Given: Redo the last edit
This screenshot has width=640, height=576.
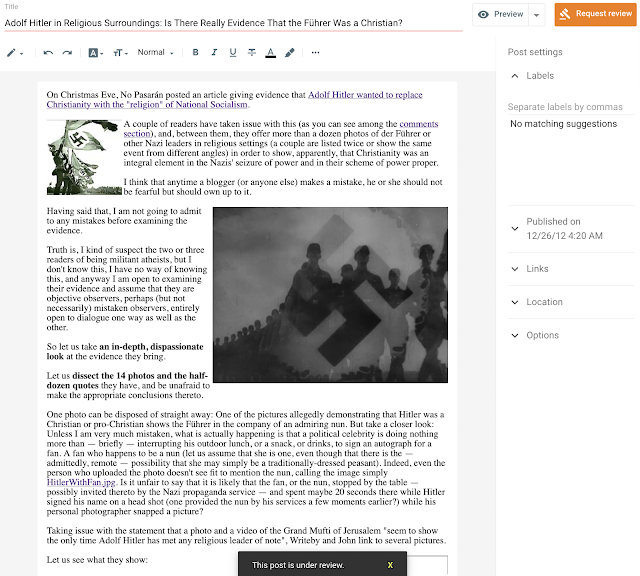Looking at the screenshot, I should pos(67,53).
